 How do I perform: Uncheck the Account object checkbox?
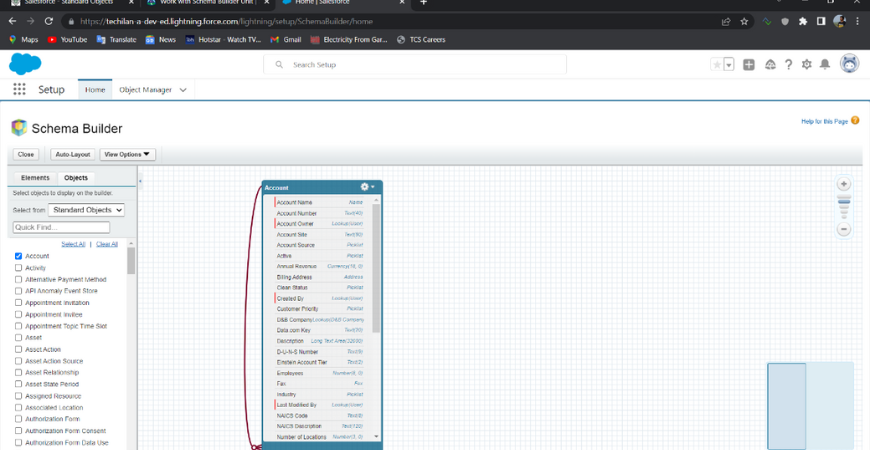19,256
